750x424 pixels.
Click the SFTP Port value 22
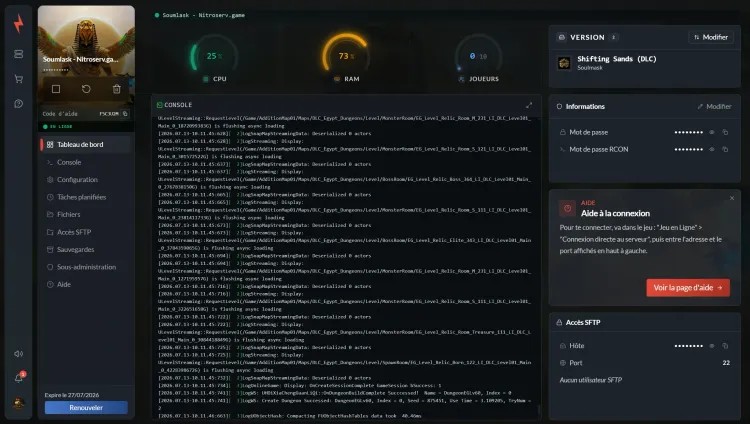726,363
